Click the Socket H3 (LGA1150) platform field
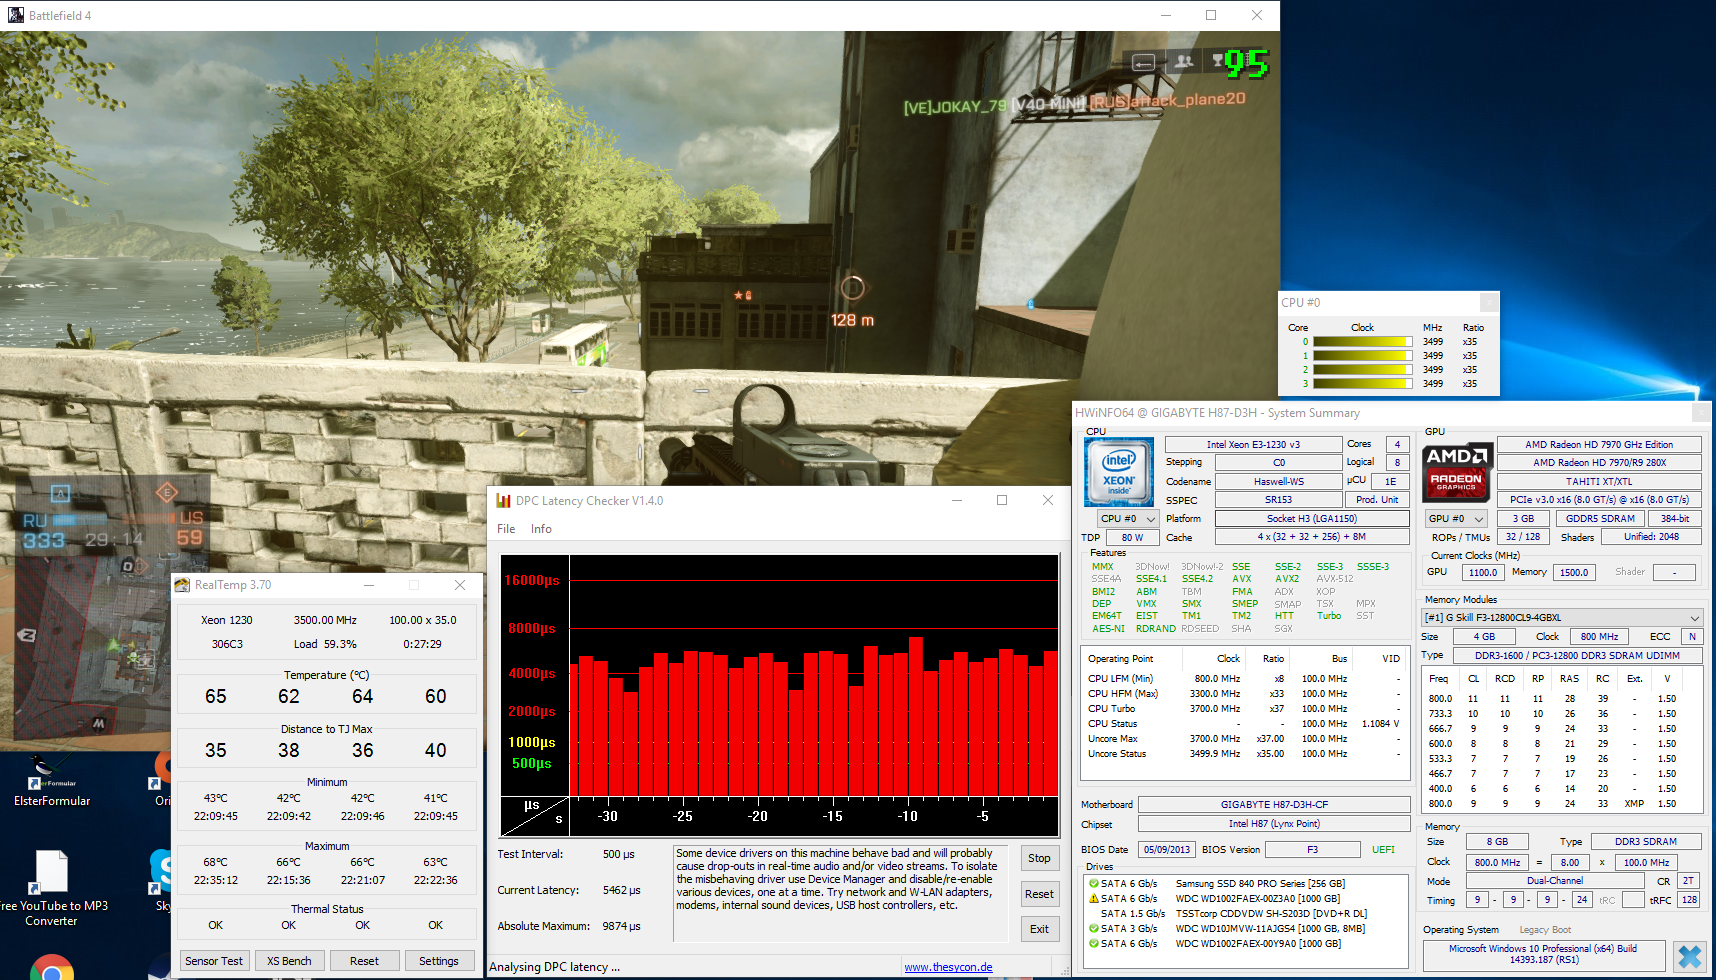The height and width of the screenshot is (980, 1716). point(1312,519)
